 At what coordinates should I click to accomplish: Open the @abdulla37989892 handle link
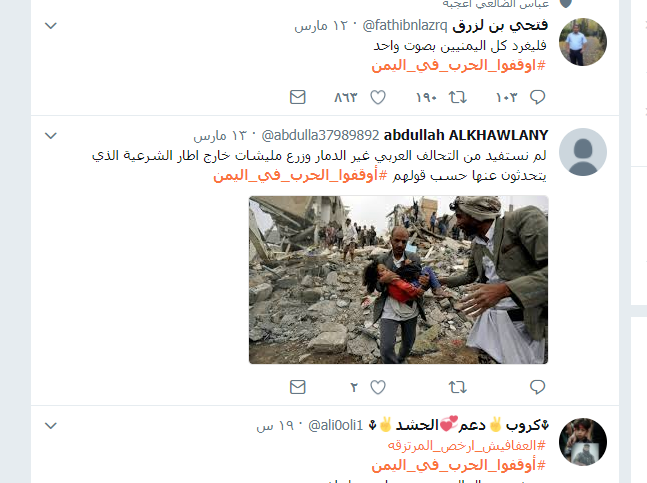point(320,135)
